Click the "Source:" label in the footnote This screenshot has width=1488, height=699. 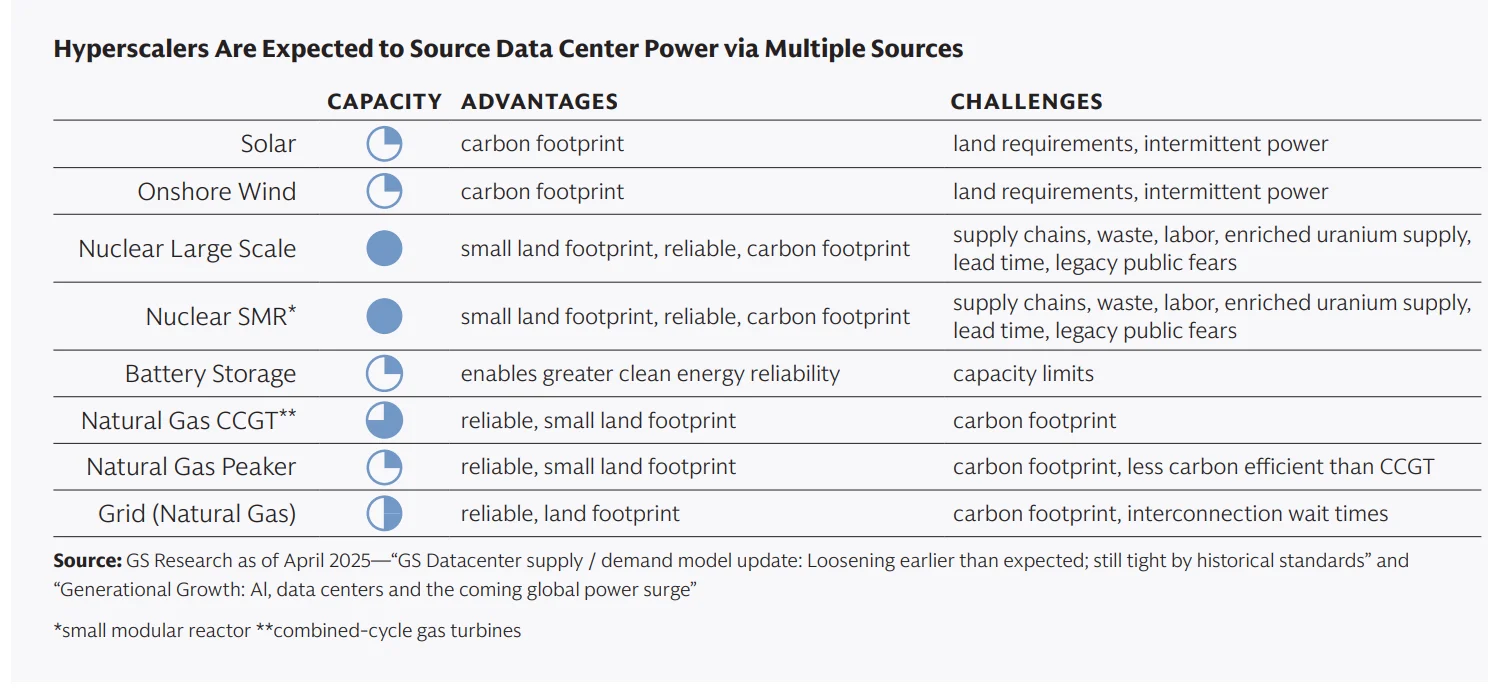pos(88,560)
